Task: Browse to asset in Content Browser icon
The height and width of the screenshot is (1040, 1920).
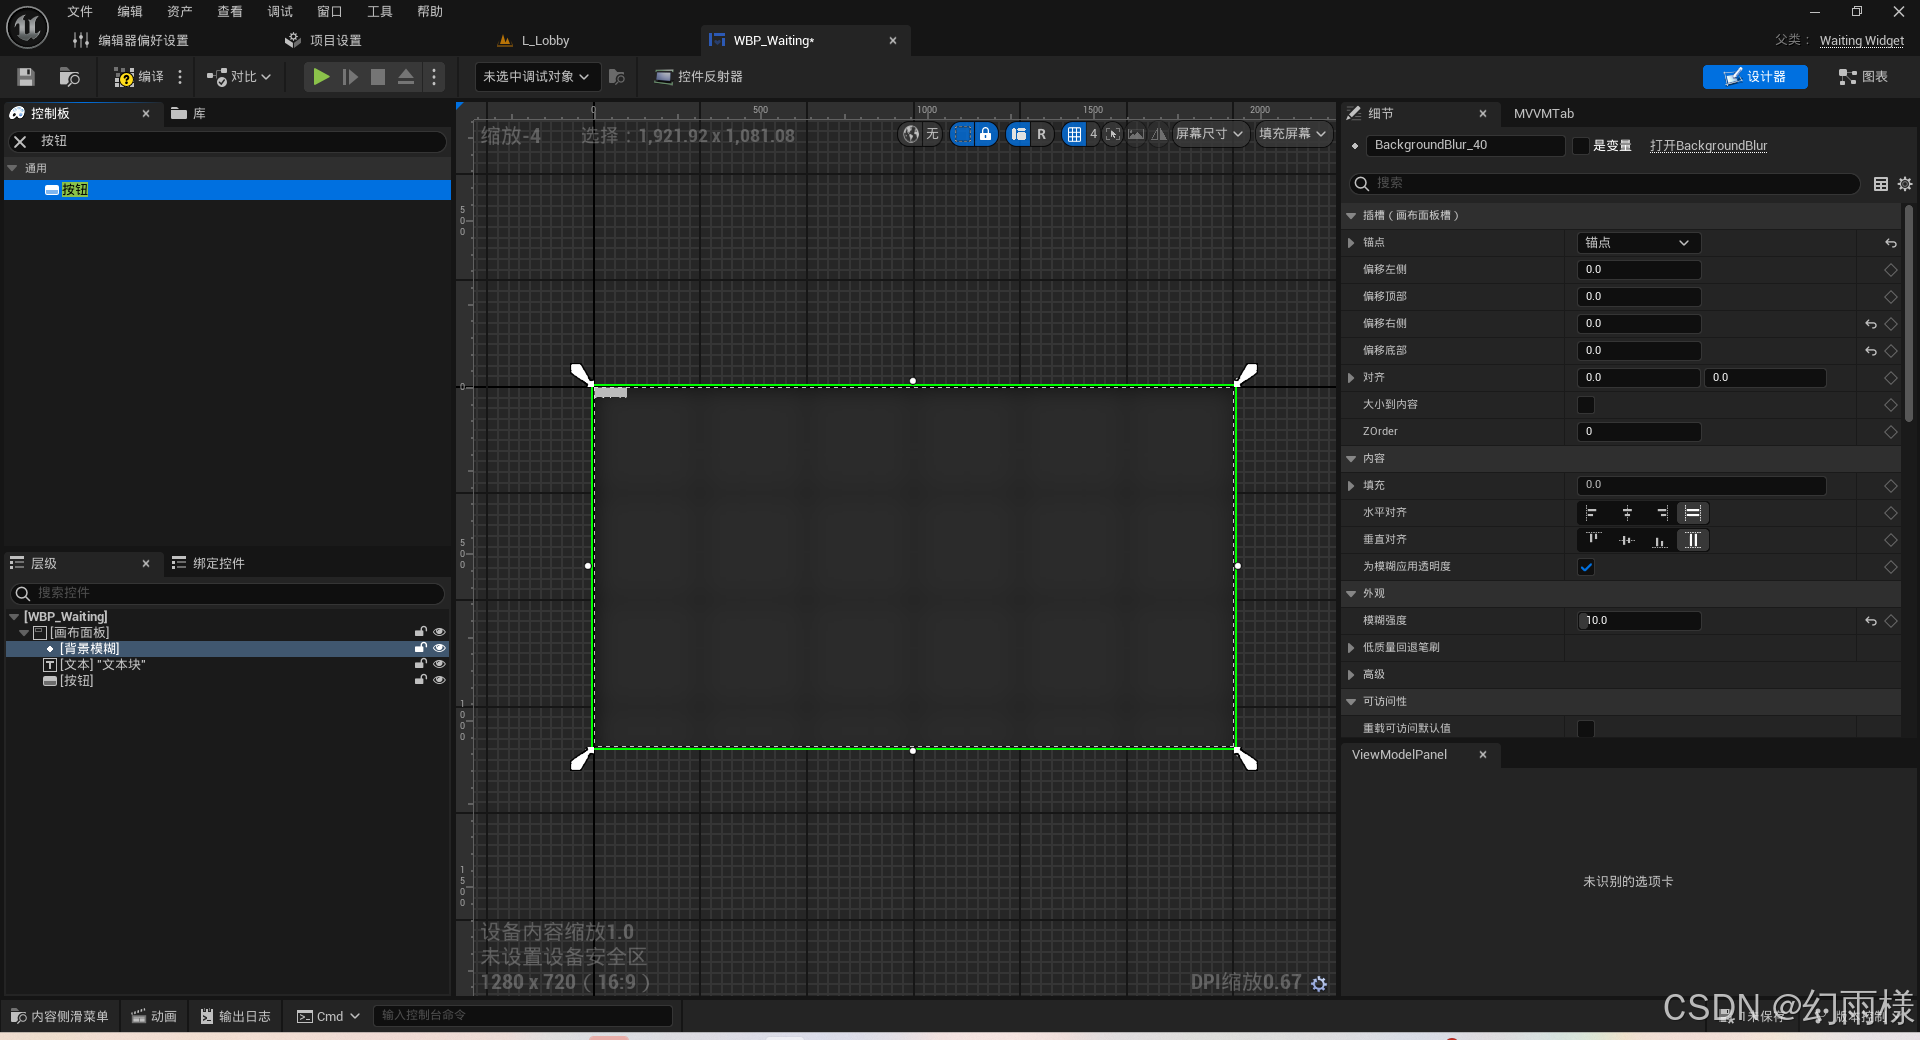Action: click(69, 77)
